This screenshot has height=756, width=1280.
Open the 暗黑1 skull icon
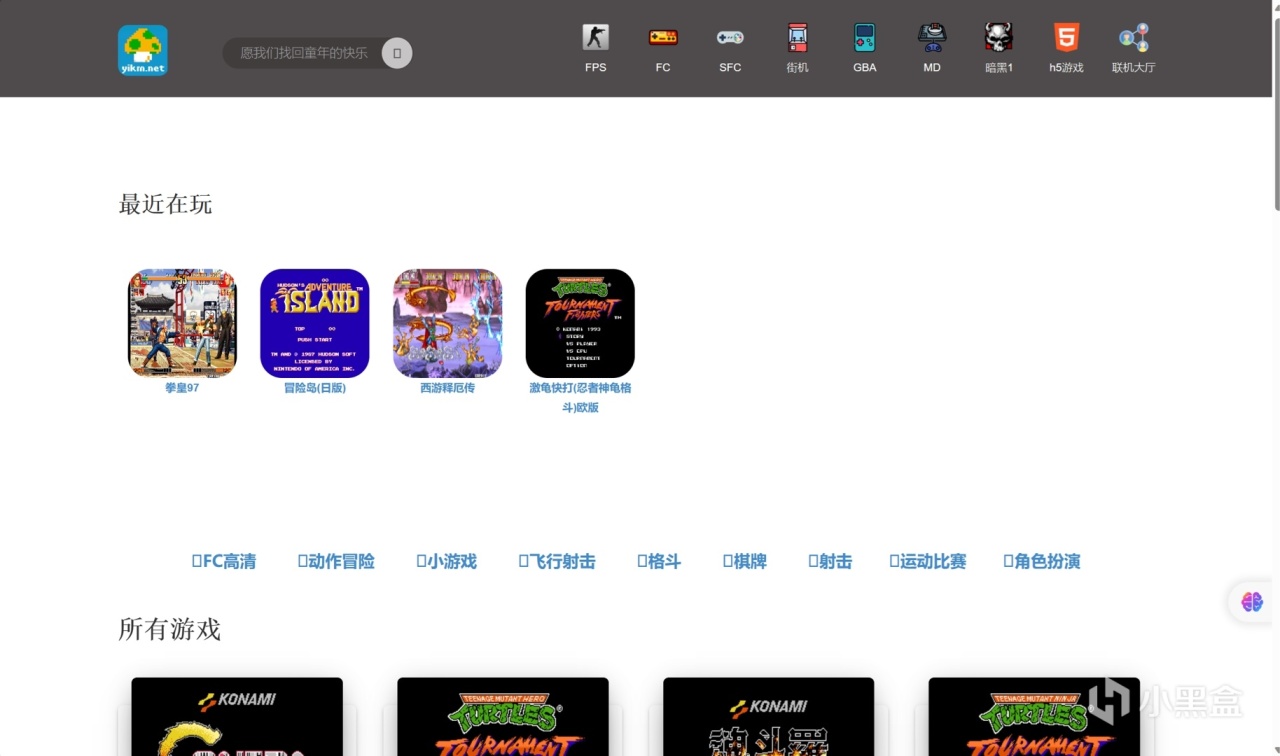coord(999,38)
